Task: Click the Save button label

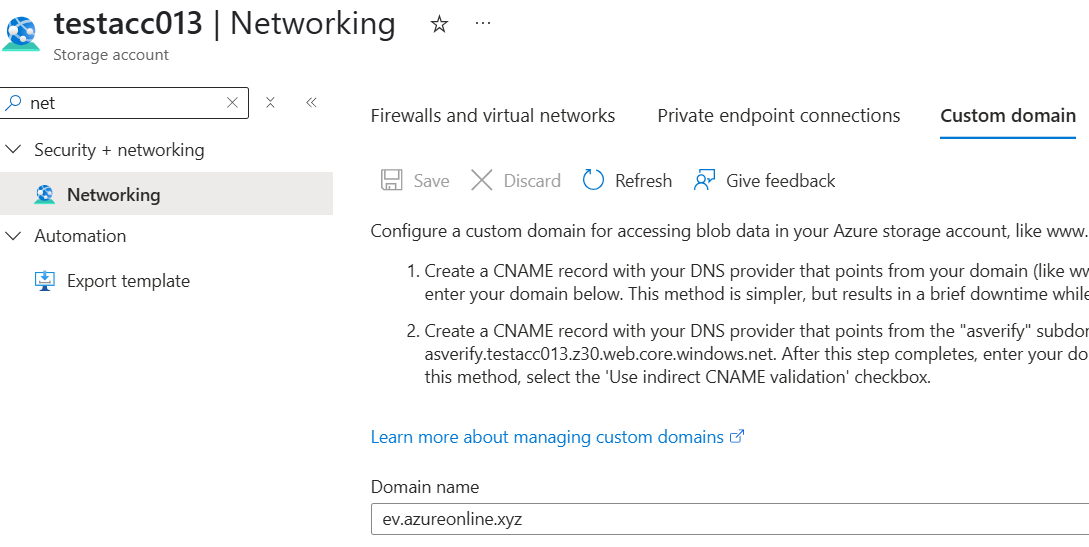Action: click(x=431, y=181)
